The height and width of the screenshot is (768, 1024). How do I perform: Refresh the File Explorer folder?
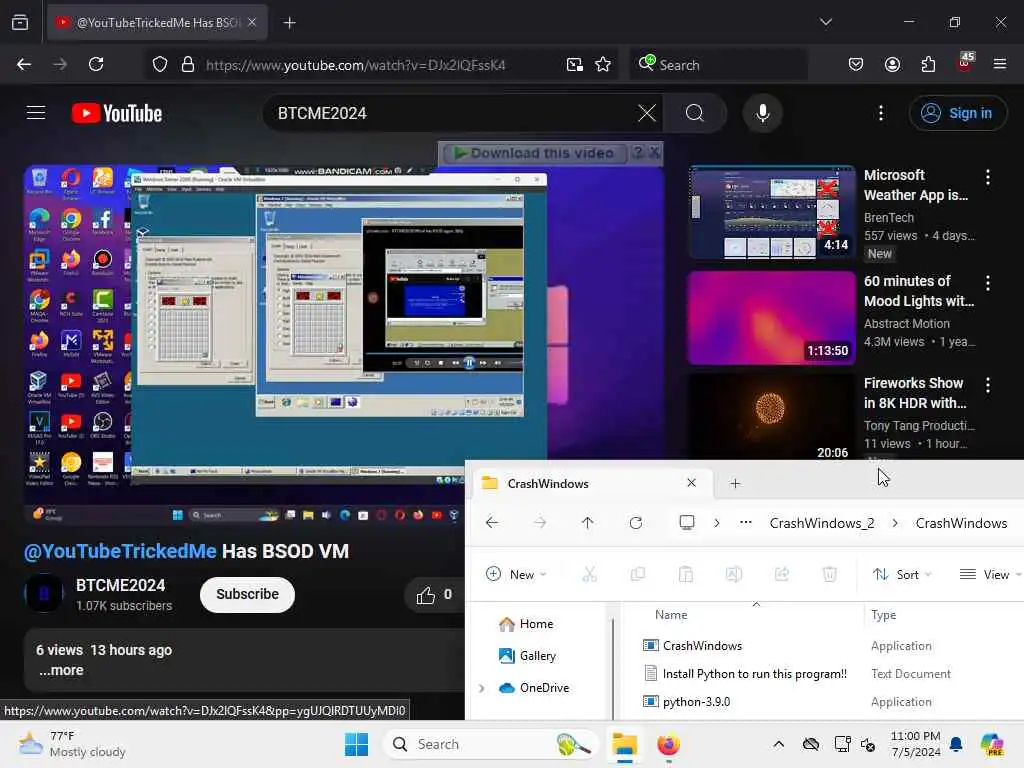pos(635,522)
